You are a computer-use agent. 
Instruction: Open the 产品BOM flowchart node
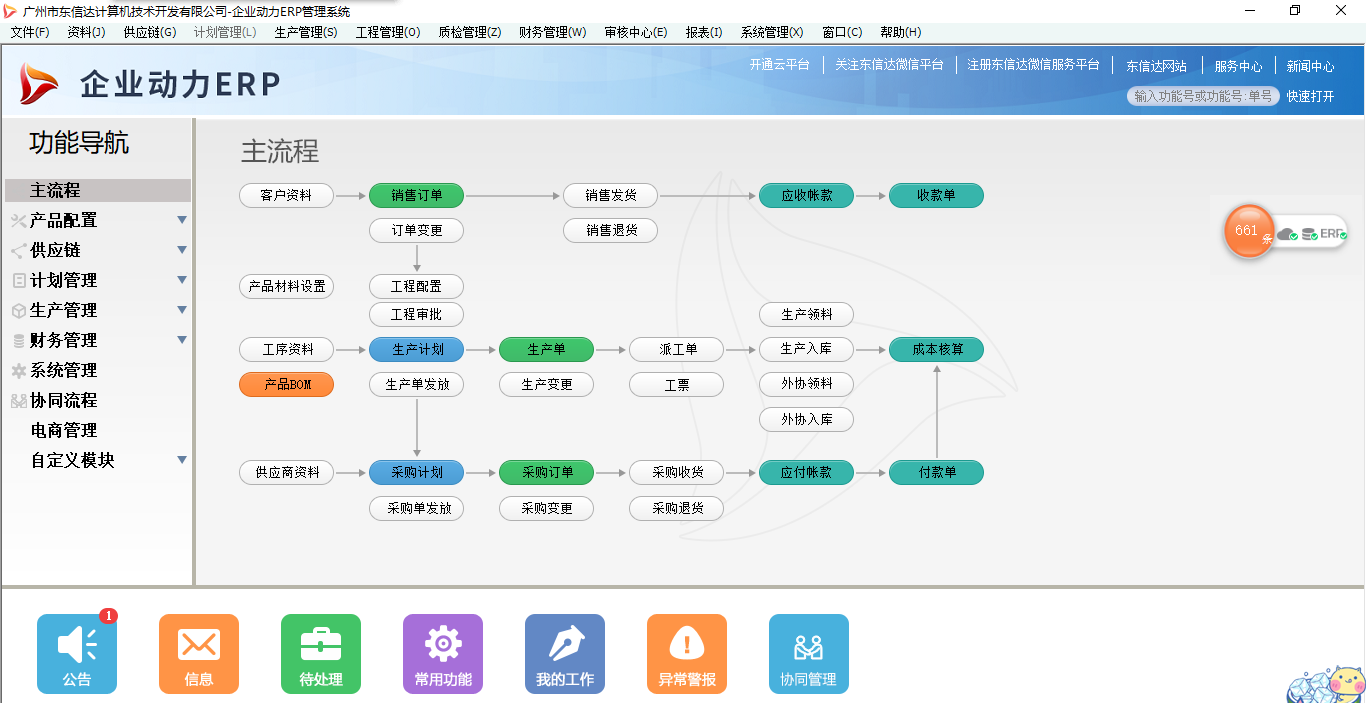coord(286,384)
